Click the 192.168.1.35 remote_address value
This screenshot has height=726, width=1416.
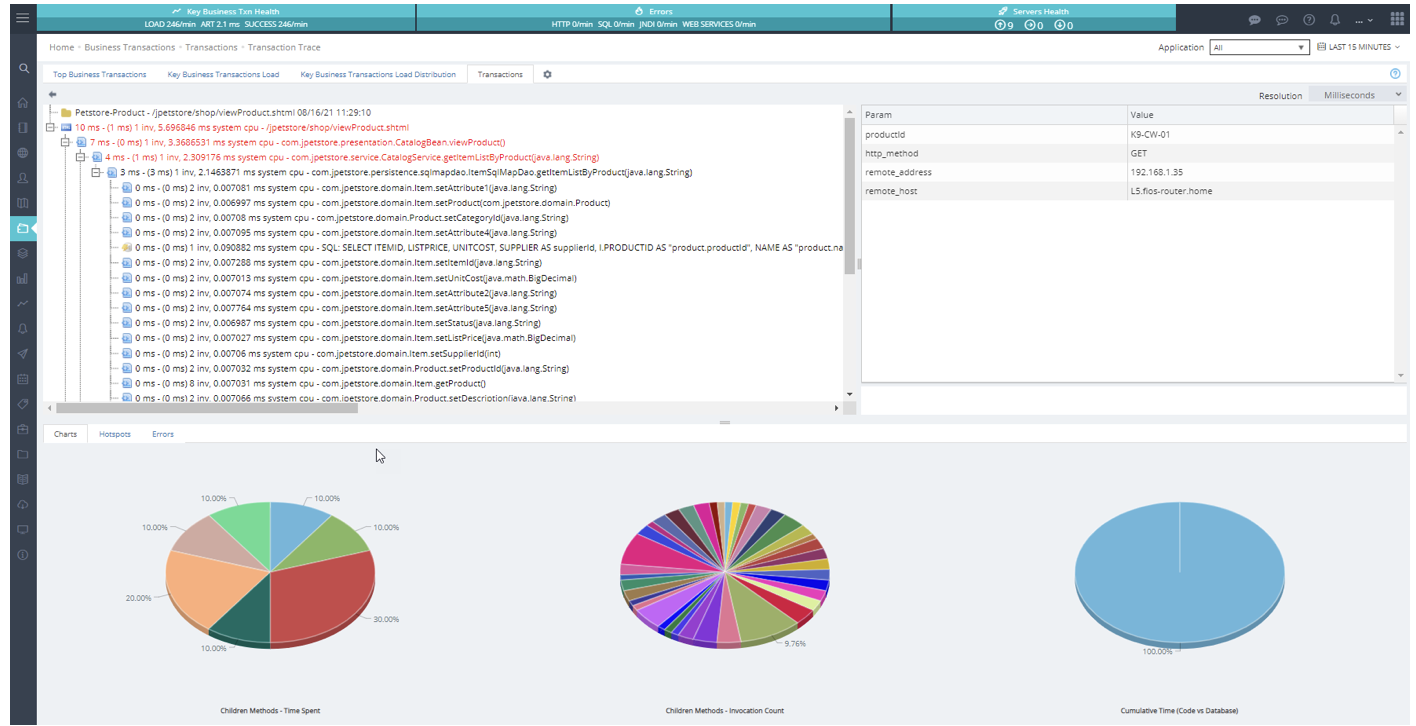1259,172
